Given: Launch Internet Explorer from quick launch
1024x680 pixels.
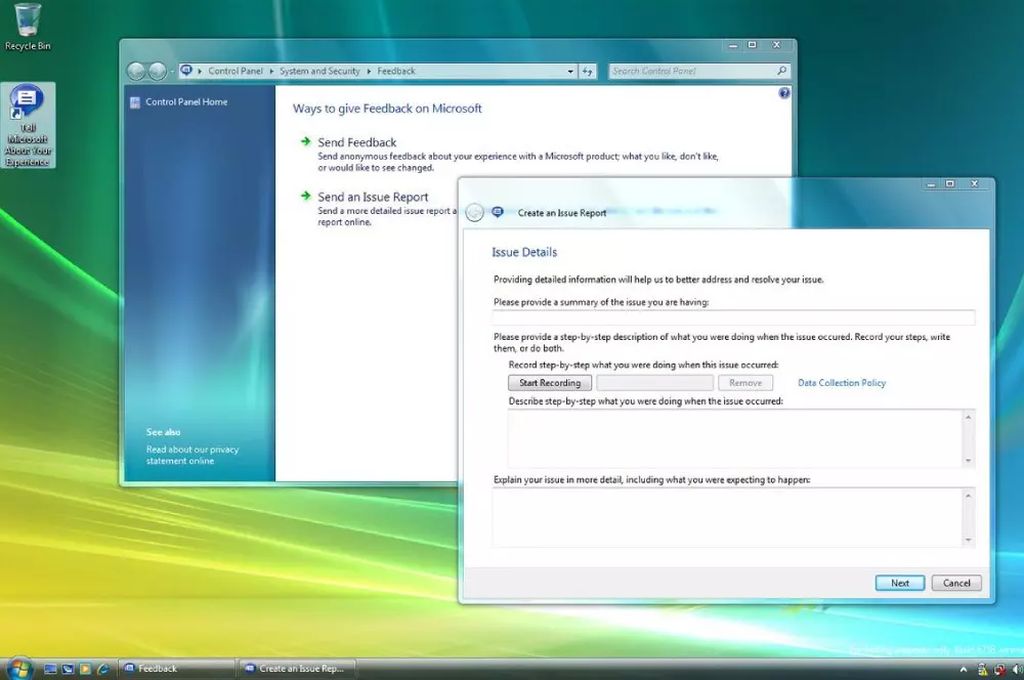Looking at the screenshot, I should [x=103, y=669].
